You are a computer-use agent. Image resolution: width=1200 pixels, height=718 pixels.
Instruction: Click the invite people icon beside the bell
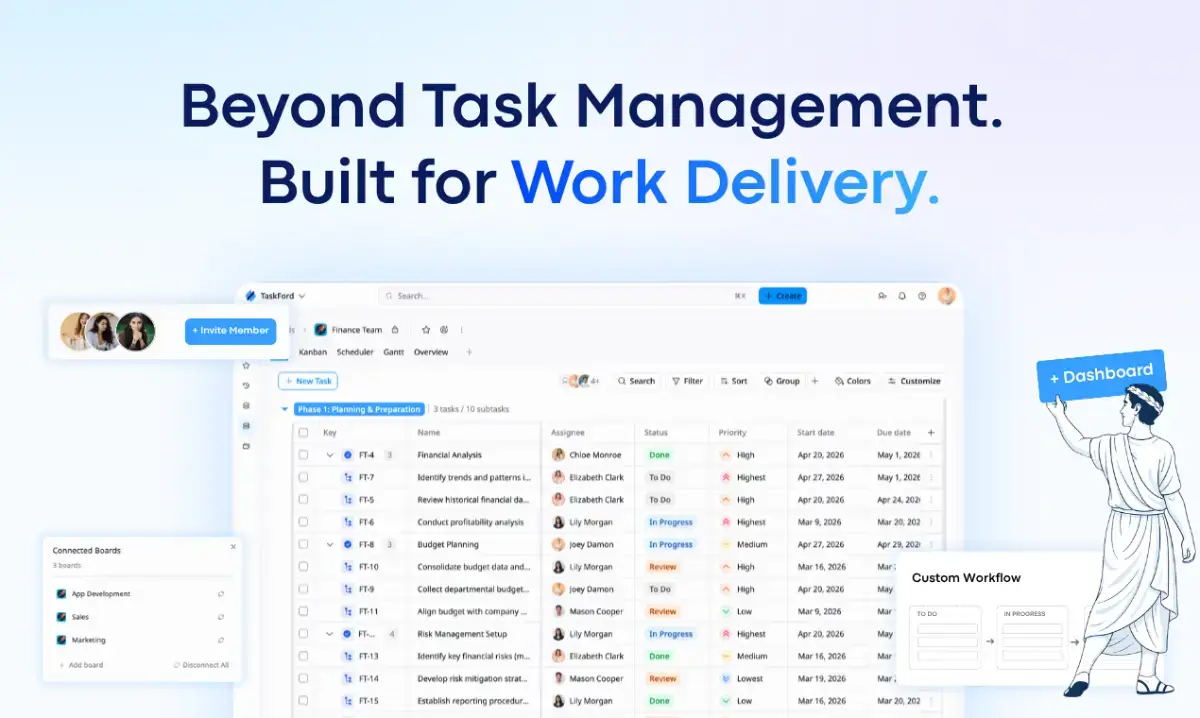pos(882,296)
